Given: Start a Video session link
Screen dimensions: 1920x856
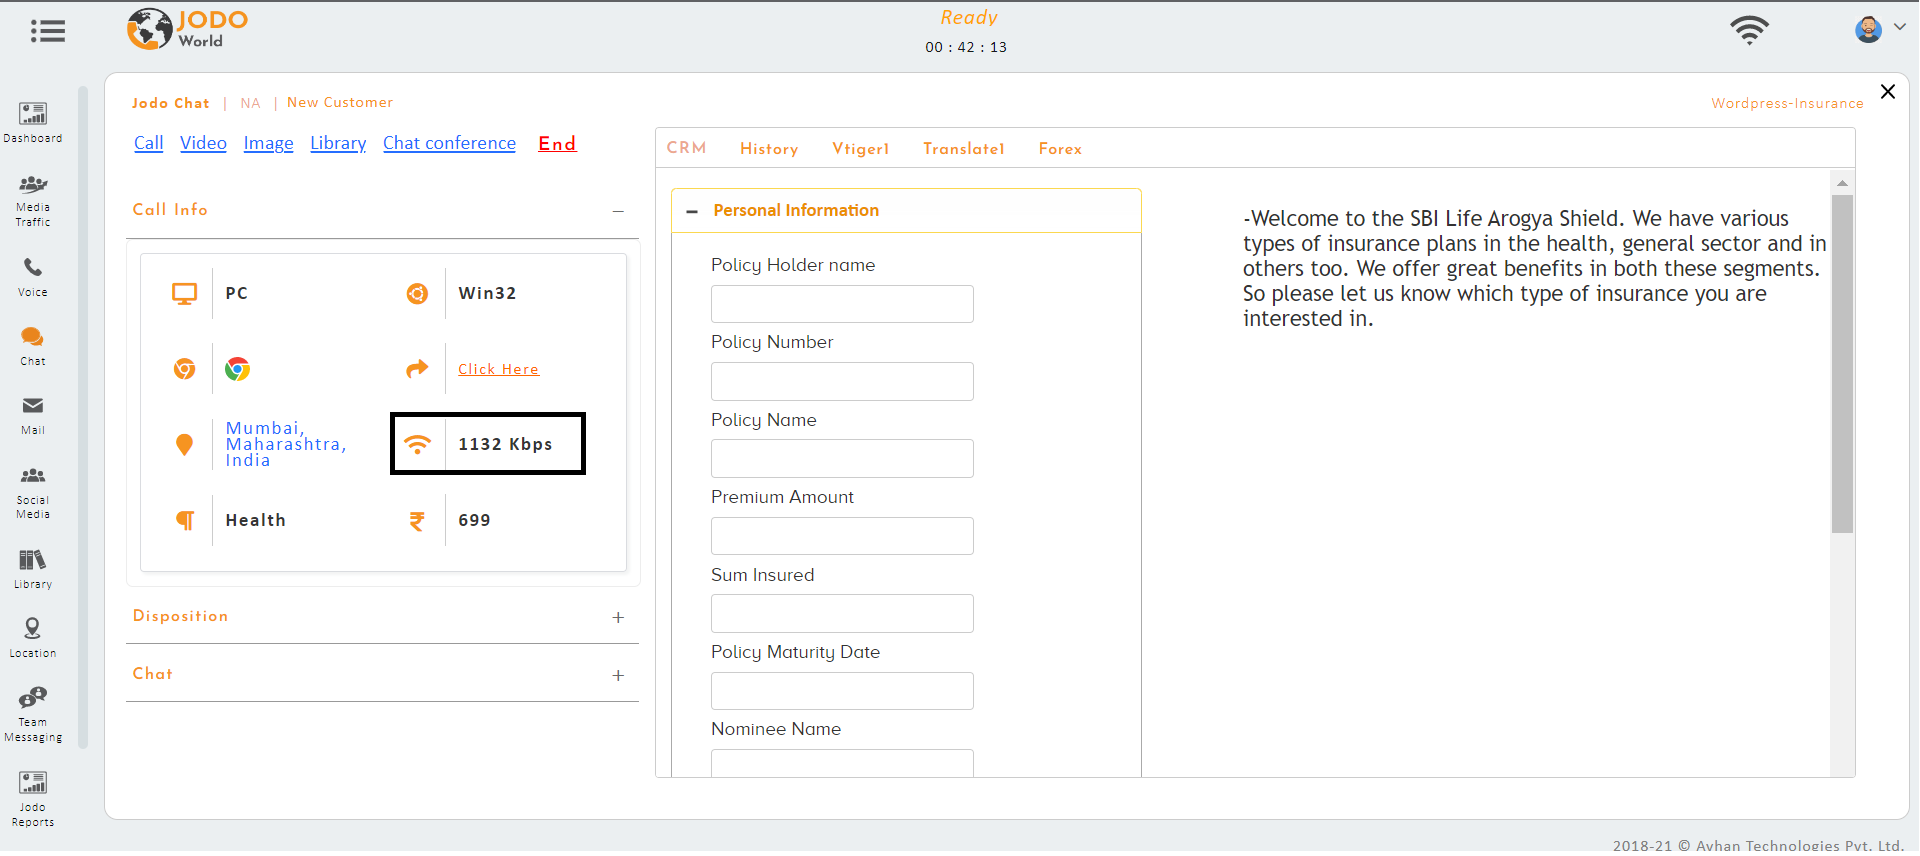Looking at the screenshot, I should 203,143.
